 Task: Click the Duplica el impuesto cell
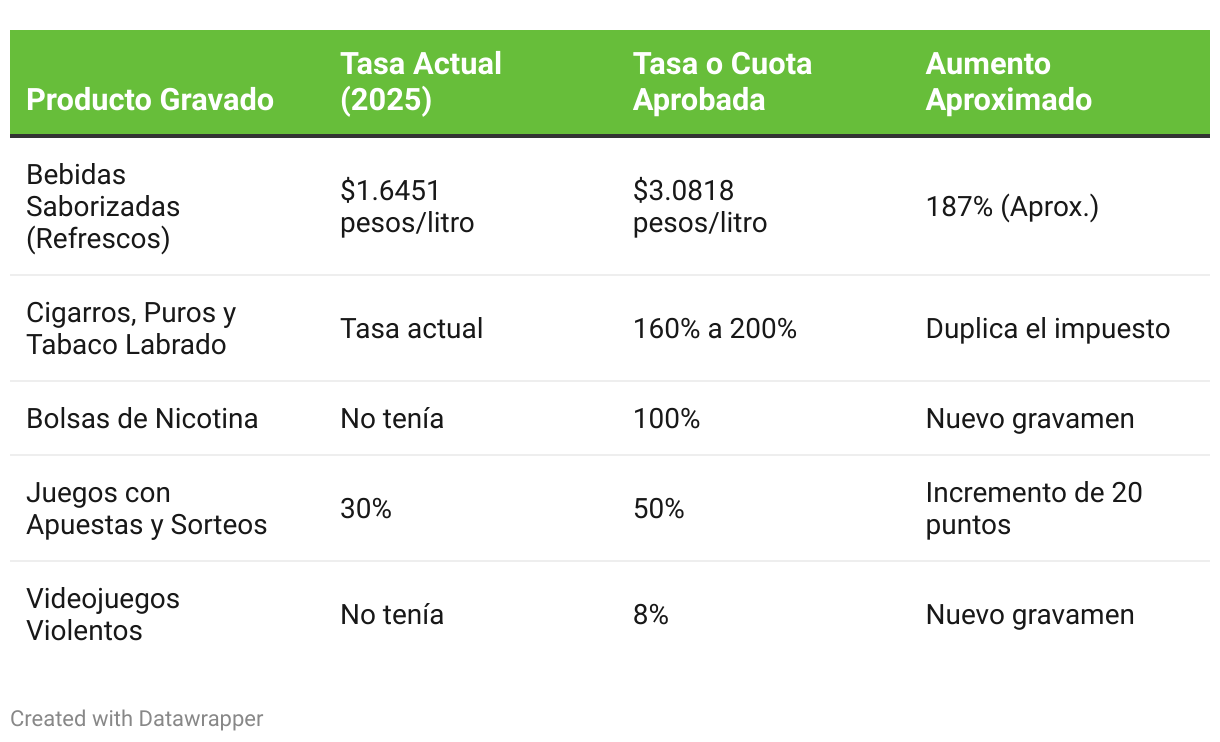(1048, 329)
